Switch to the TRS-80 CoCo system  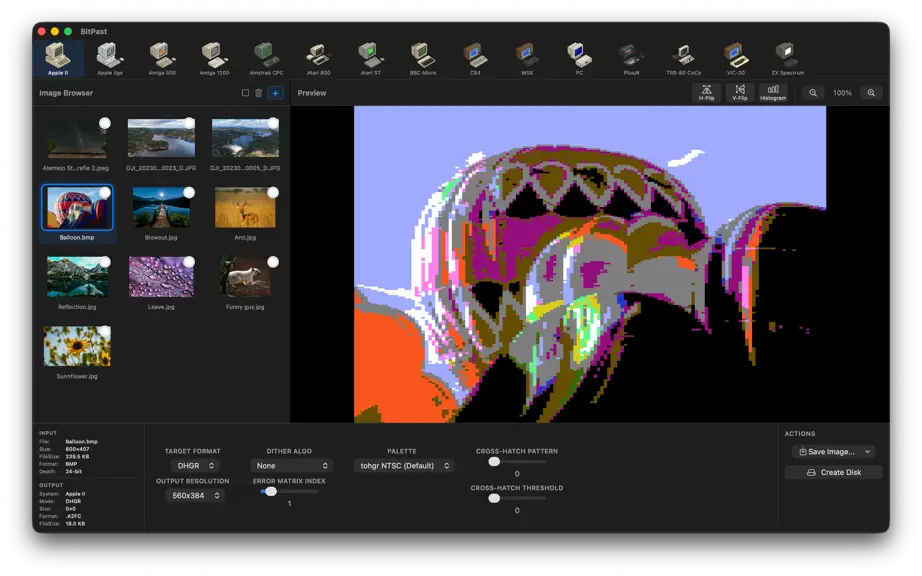click(x=683, y=59)
